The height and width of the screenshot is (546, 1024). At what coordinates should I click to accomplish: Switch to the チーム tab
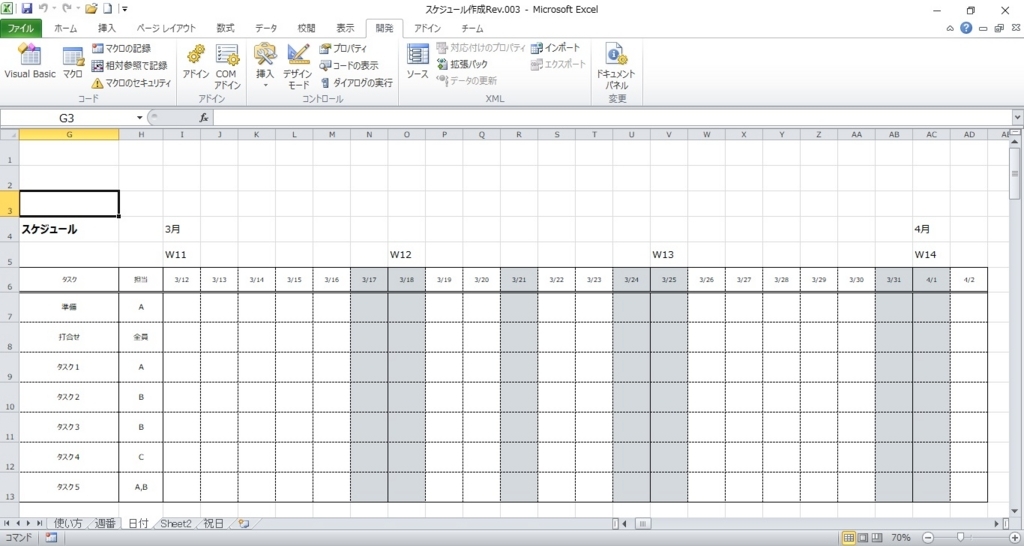pos(472,28)
